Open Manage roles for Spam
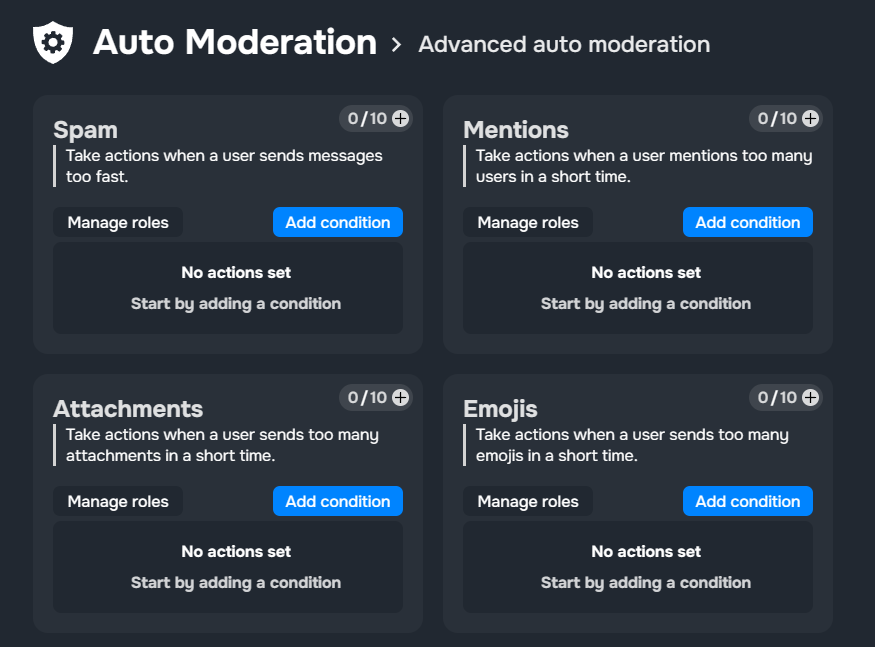The image size is (875, 647). pos(118,222)
